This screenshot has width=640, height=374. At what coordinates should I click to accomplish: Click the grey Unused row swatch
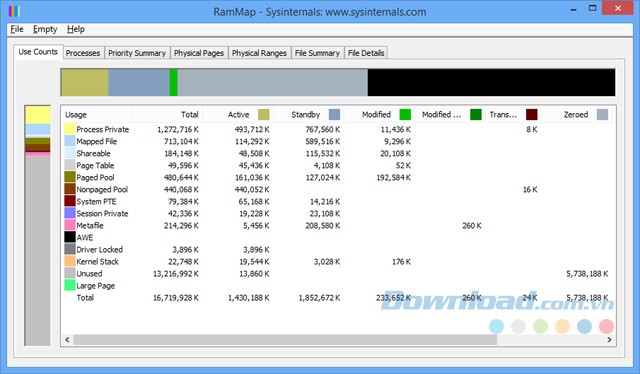[x=70, y=274]
